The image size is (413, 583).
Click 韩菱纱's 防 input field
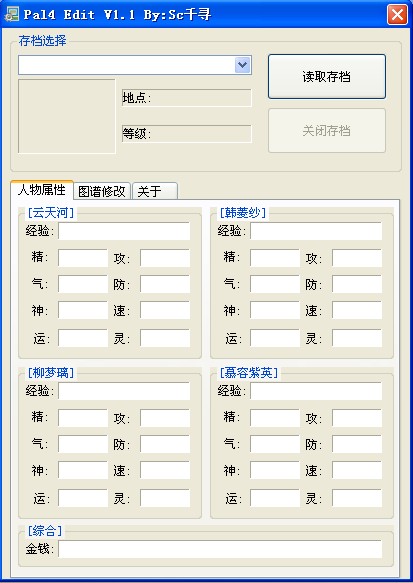[x=357, y=284]
